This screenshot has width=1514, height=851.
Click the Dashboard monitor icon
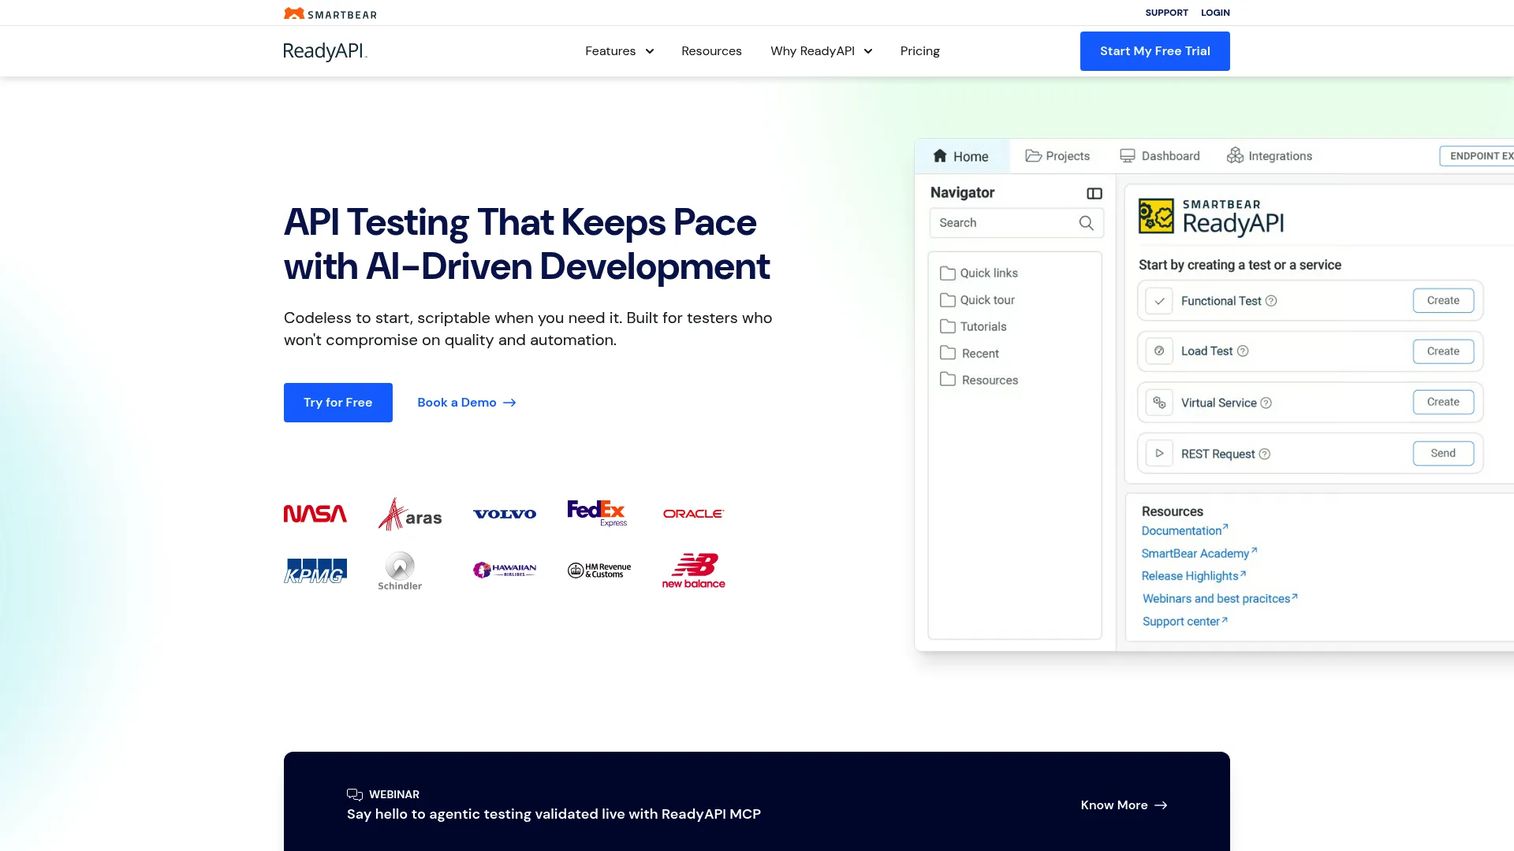point(1127,156)
